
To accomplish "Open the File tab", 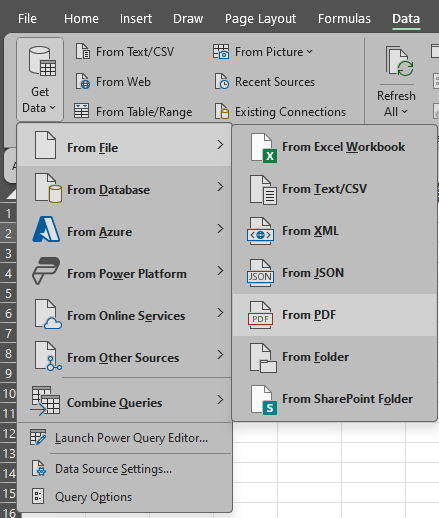I will tap(27, 19).
